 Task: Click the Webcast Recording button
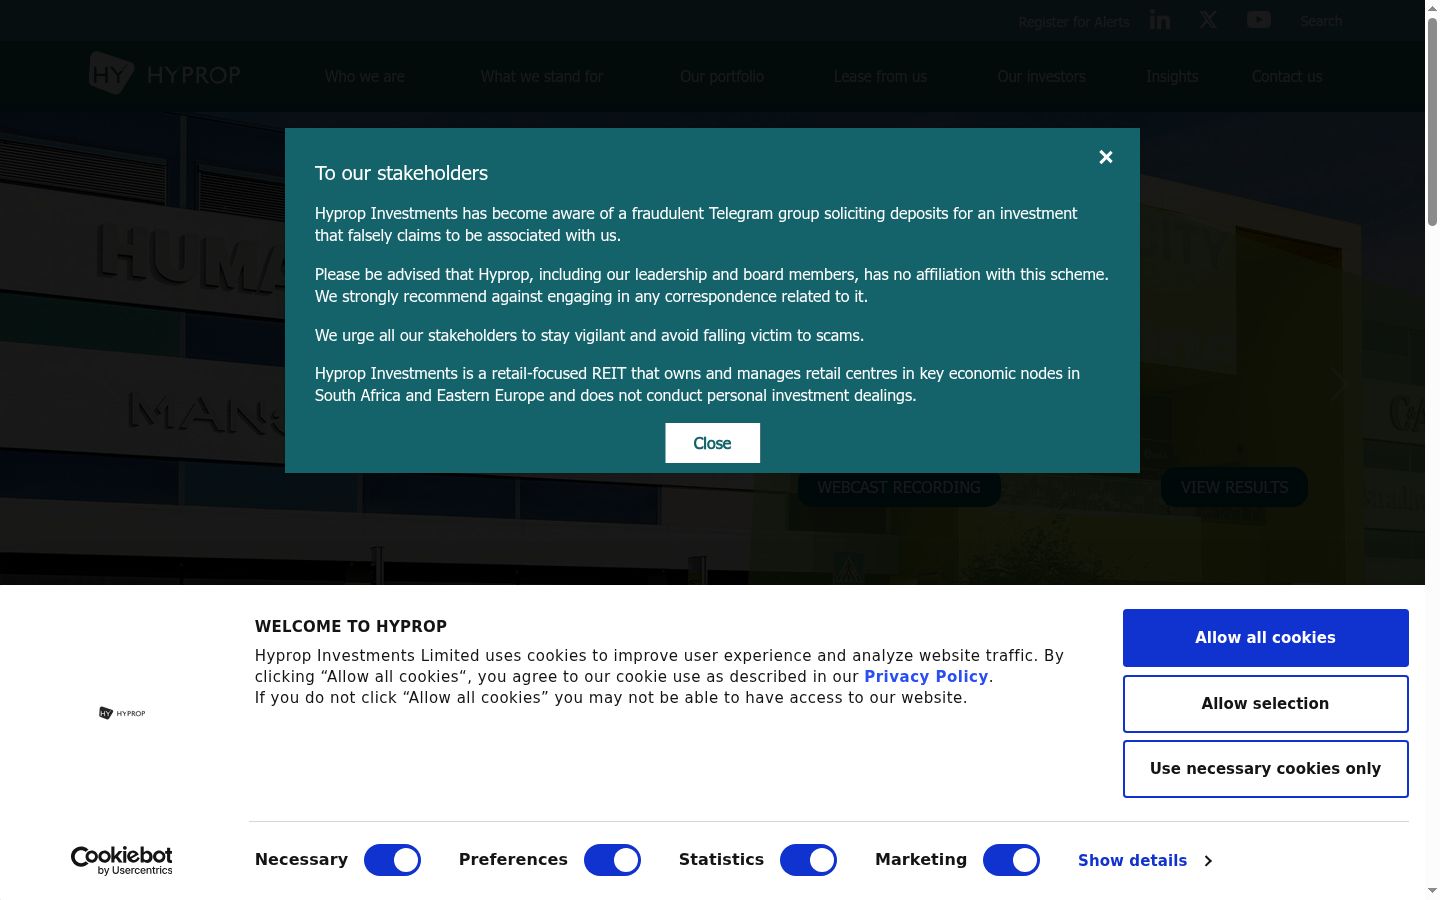pos(899,487)
